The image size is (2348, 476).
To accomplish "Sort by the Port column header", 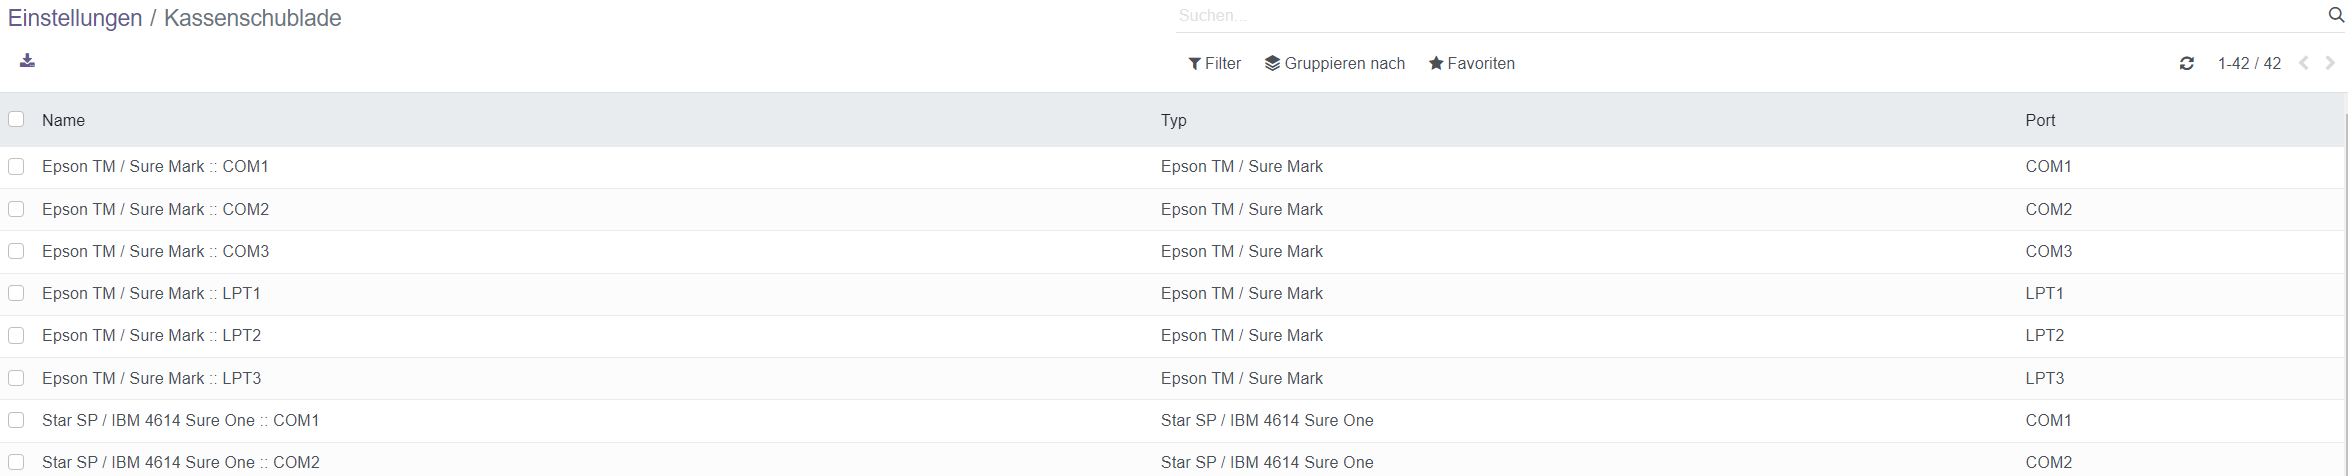I will (2040, 120).
